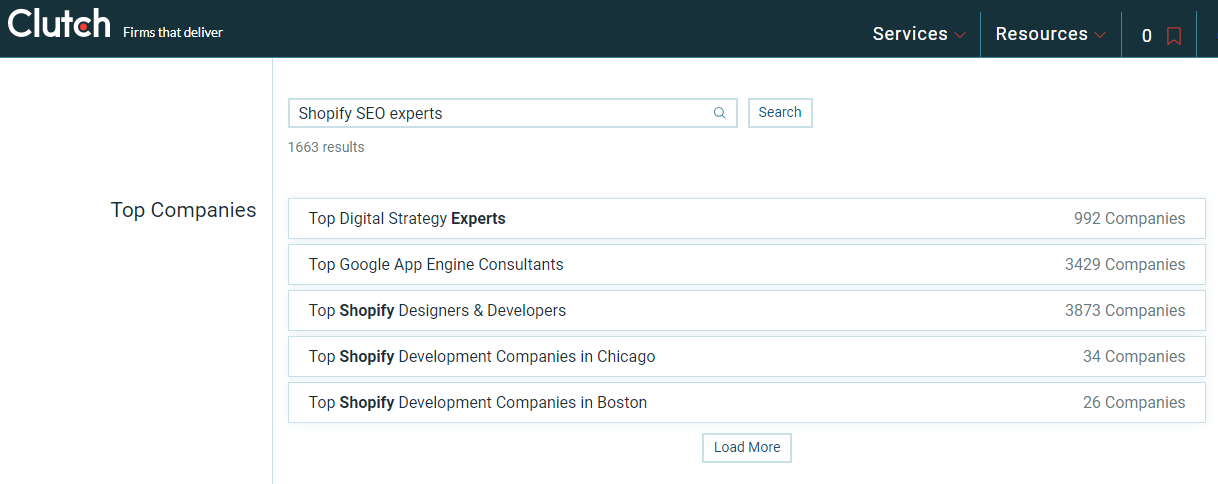Click the 26 Companies count
The height and width of the screenshot is (484, 1218).
click(x=1134, y=403)
